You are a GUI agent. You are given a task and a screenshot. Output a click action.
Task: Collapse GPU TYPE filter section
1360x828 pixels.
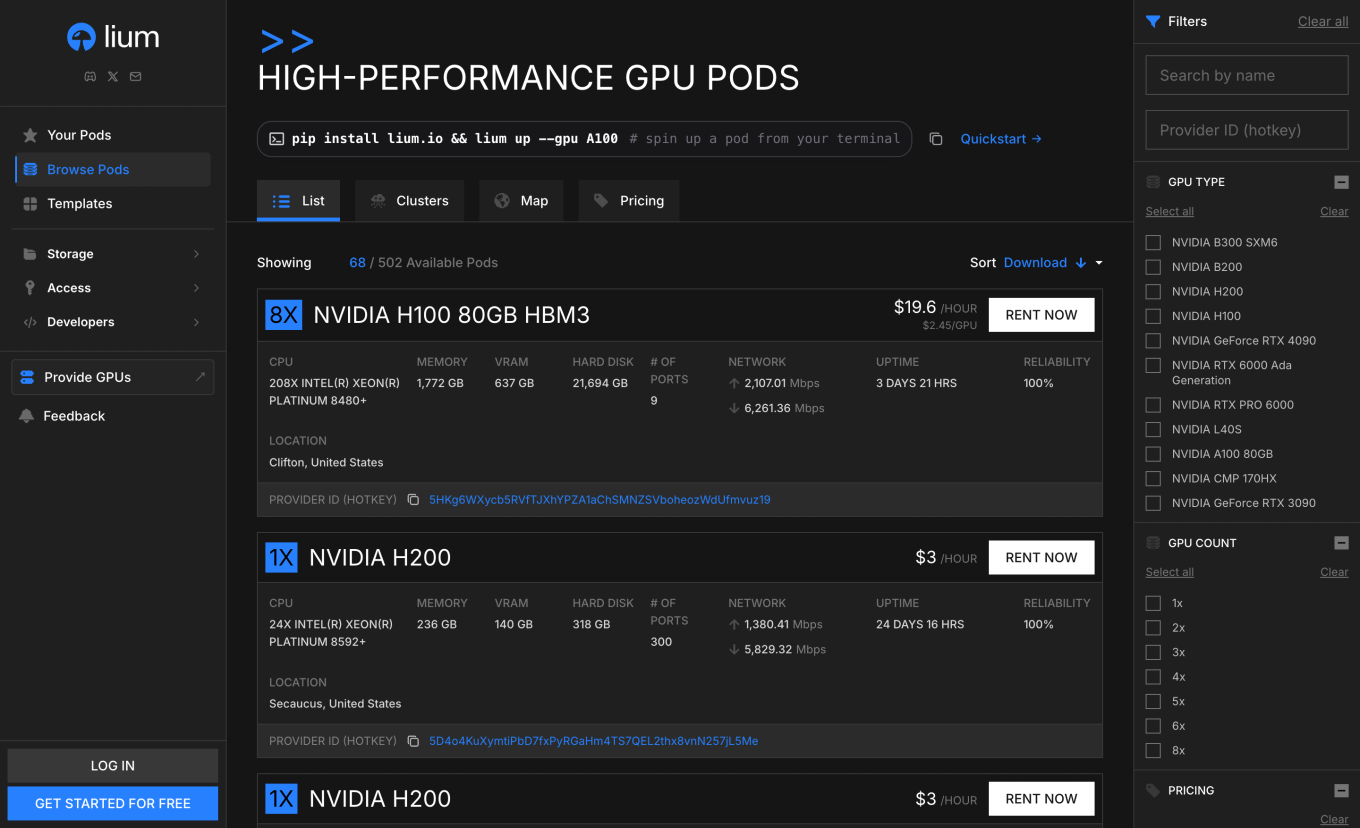[1341, 182]
